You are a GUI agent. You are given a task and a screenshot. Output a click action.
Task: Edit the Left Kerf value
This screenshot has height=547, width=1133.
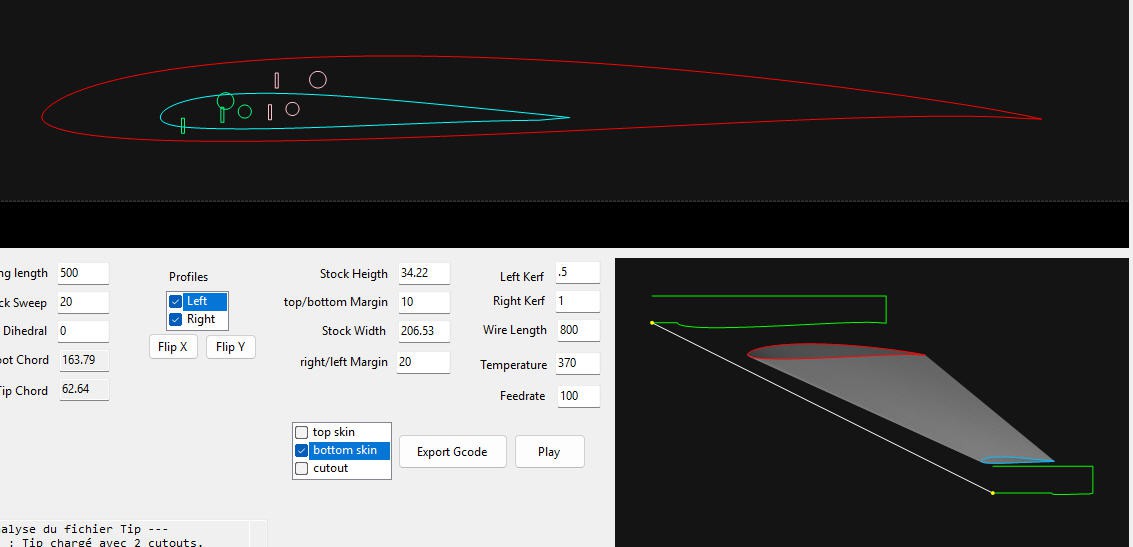577,272
